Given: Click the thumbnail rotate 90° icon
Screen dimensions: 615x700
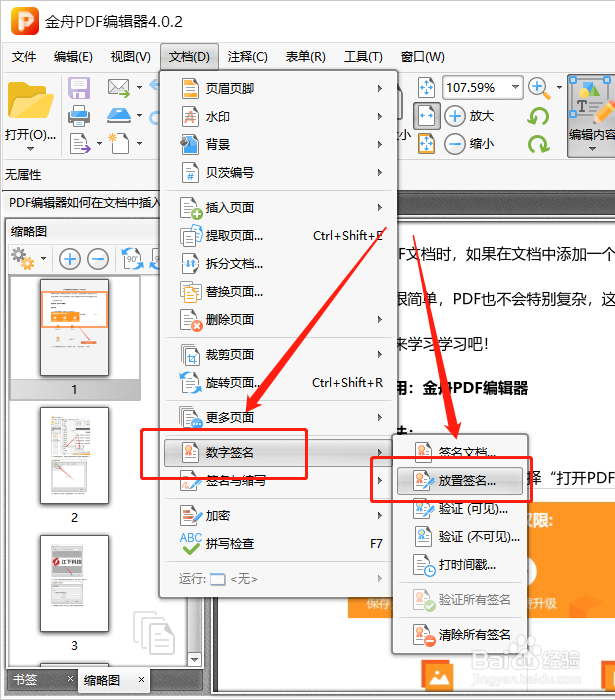Looking at the screenshot, I should [x=133, y=259].
